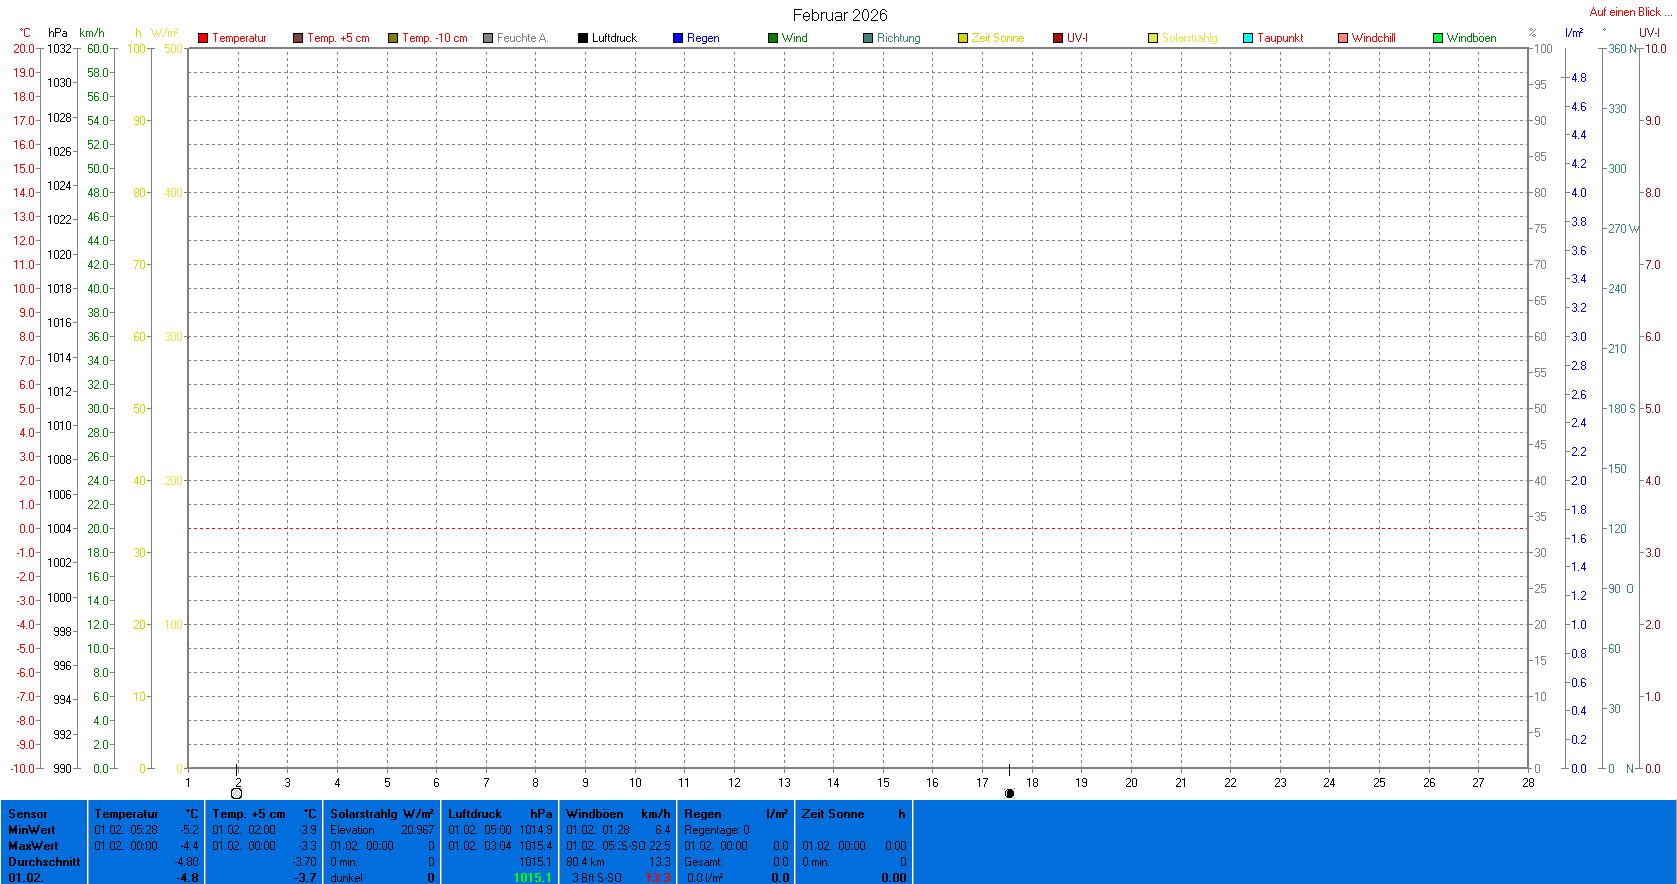Click the blue Regen legend square
Screen dimensions: 1677x884
point(678,38)
